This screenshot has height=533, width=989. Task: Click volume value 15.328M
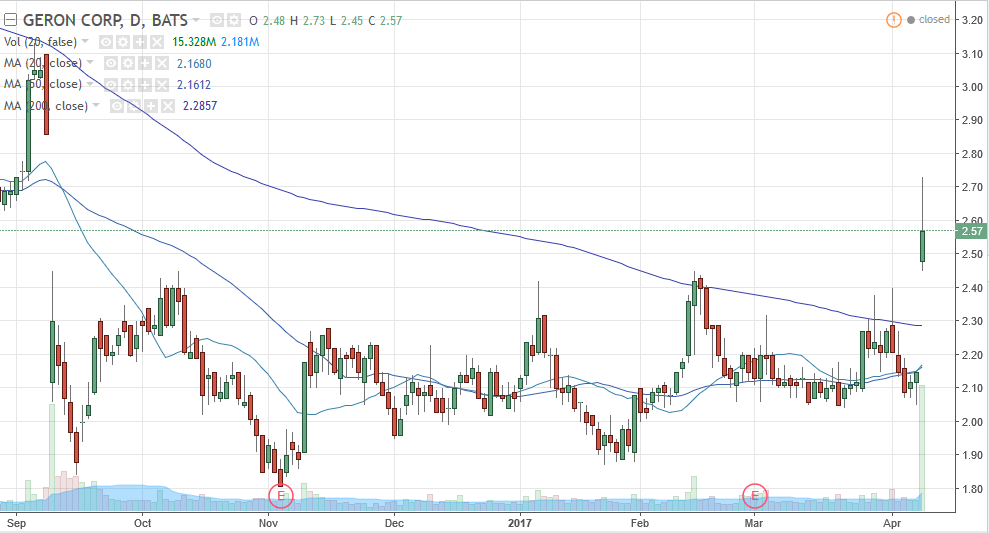click(x=194, y=42)
